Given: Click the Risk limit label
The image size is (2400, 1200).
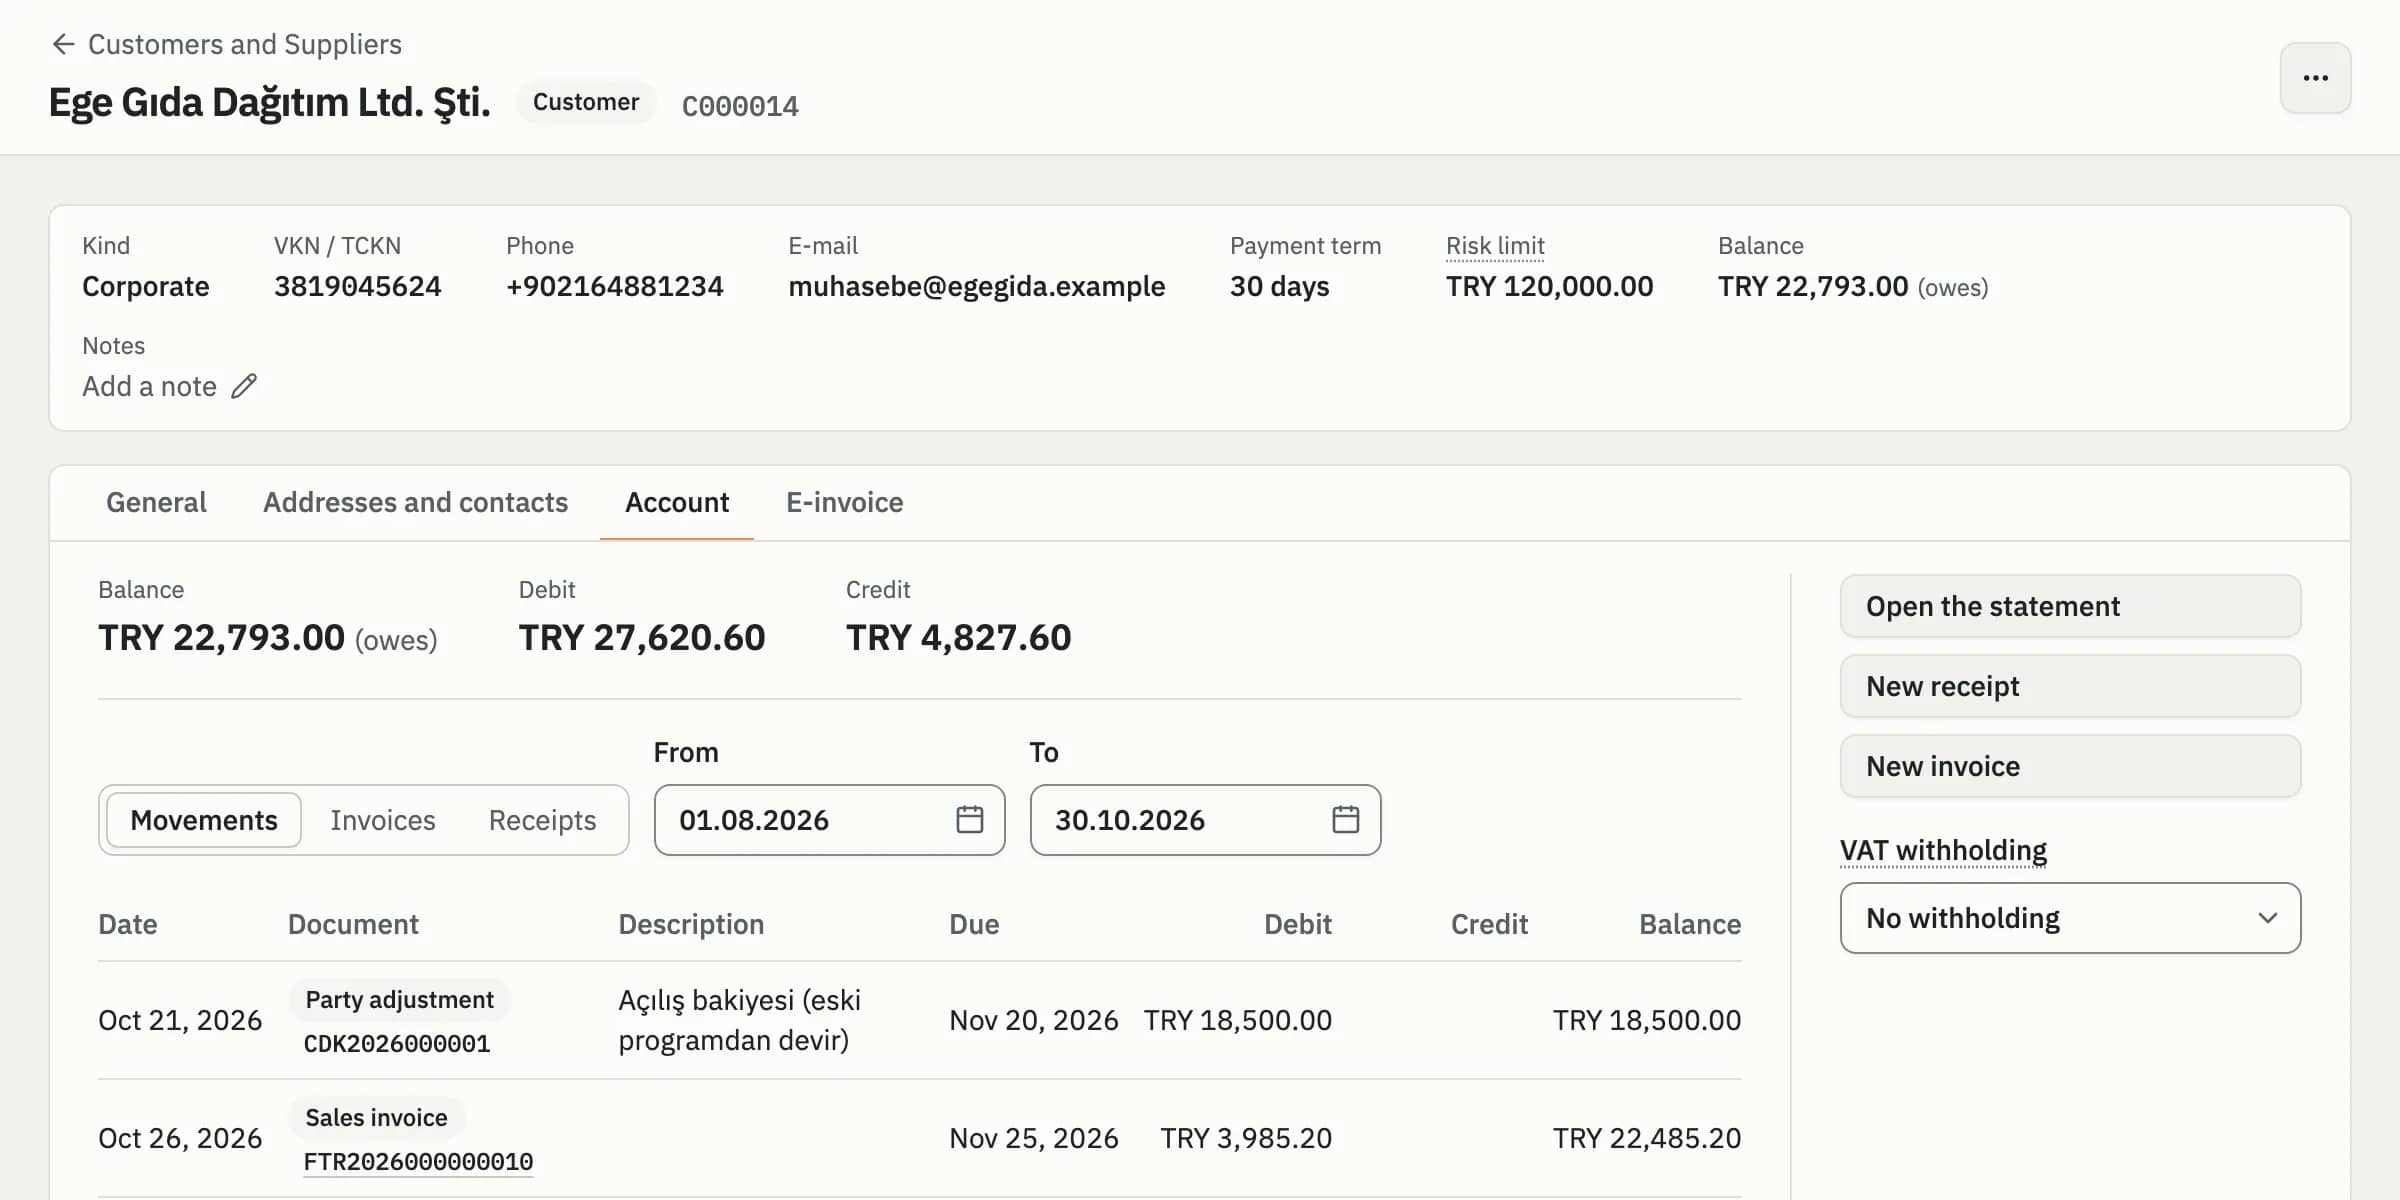Looking at the screenshot, I should tap(1495, 246).
